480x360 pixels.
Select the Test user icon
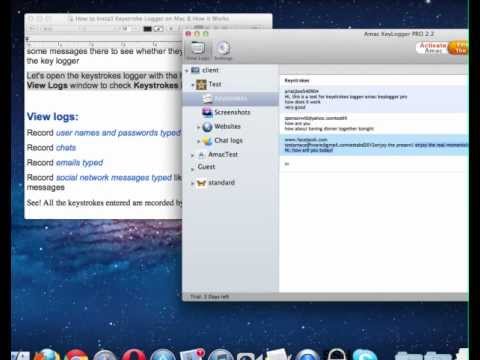point(201,85)
